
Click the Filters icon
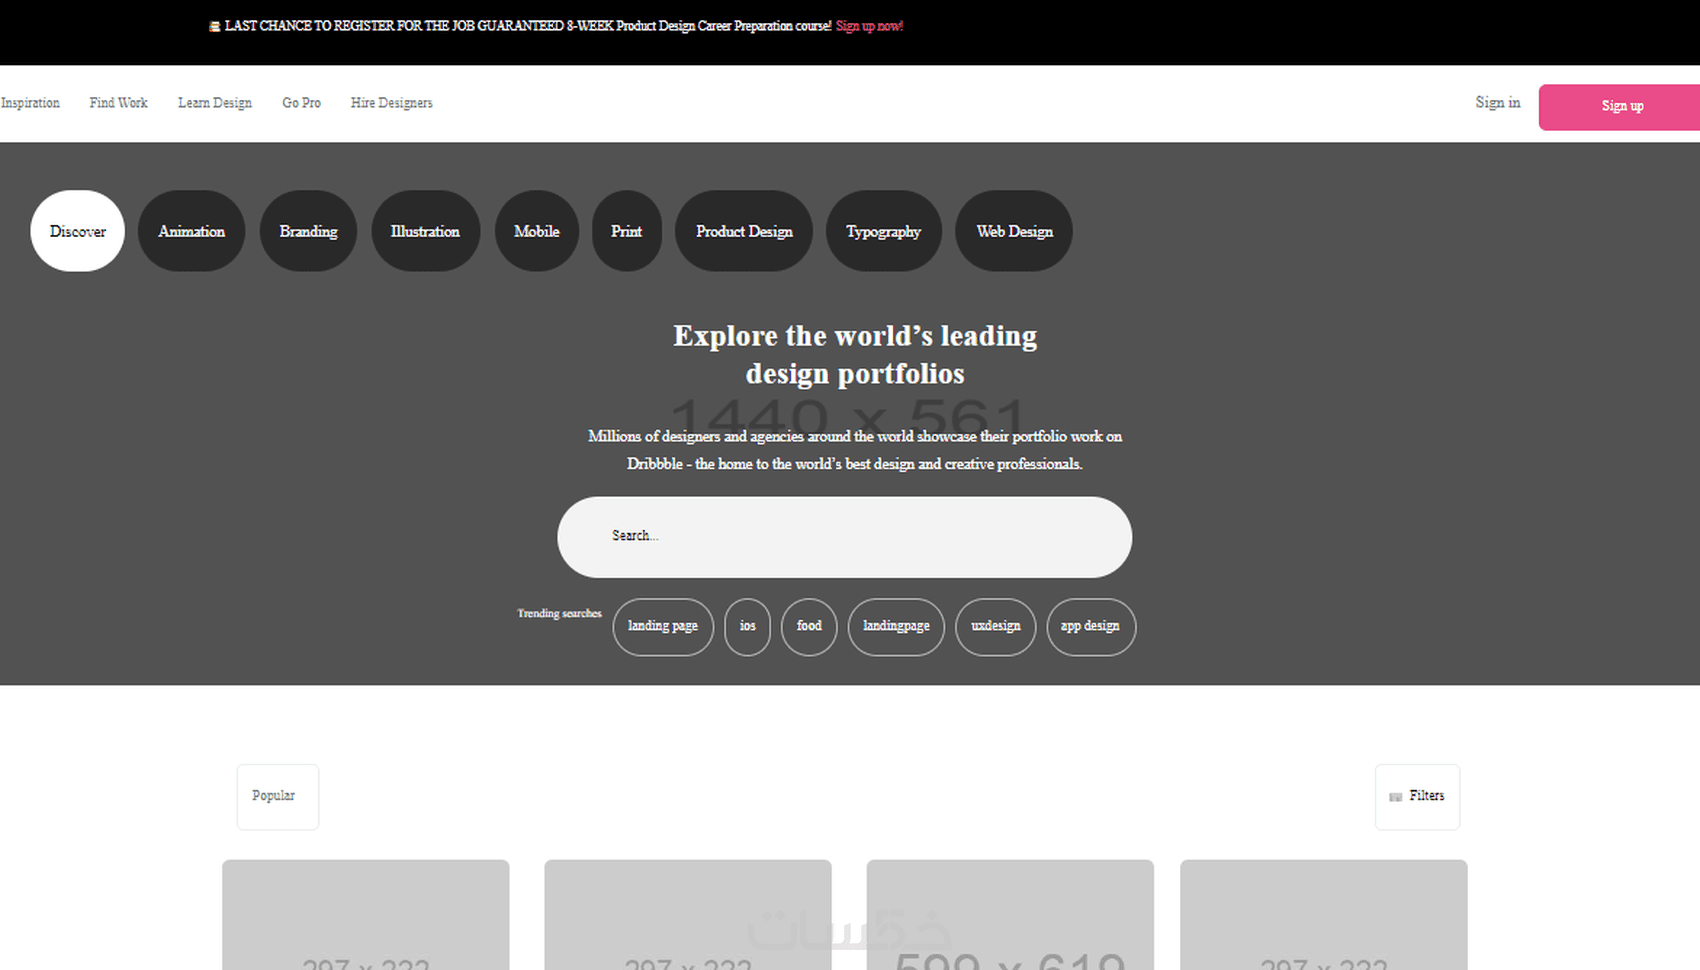1396,797
